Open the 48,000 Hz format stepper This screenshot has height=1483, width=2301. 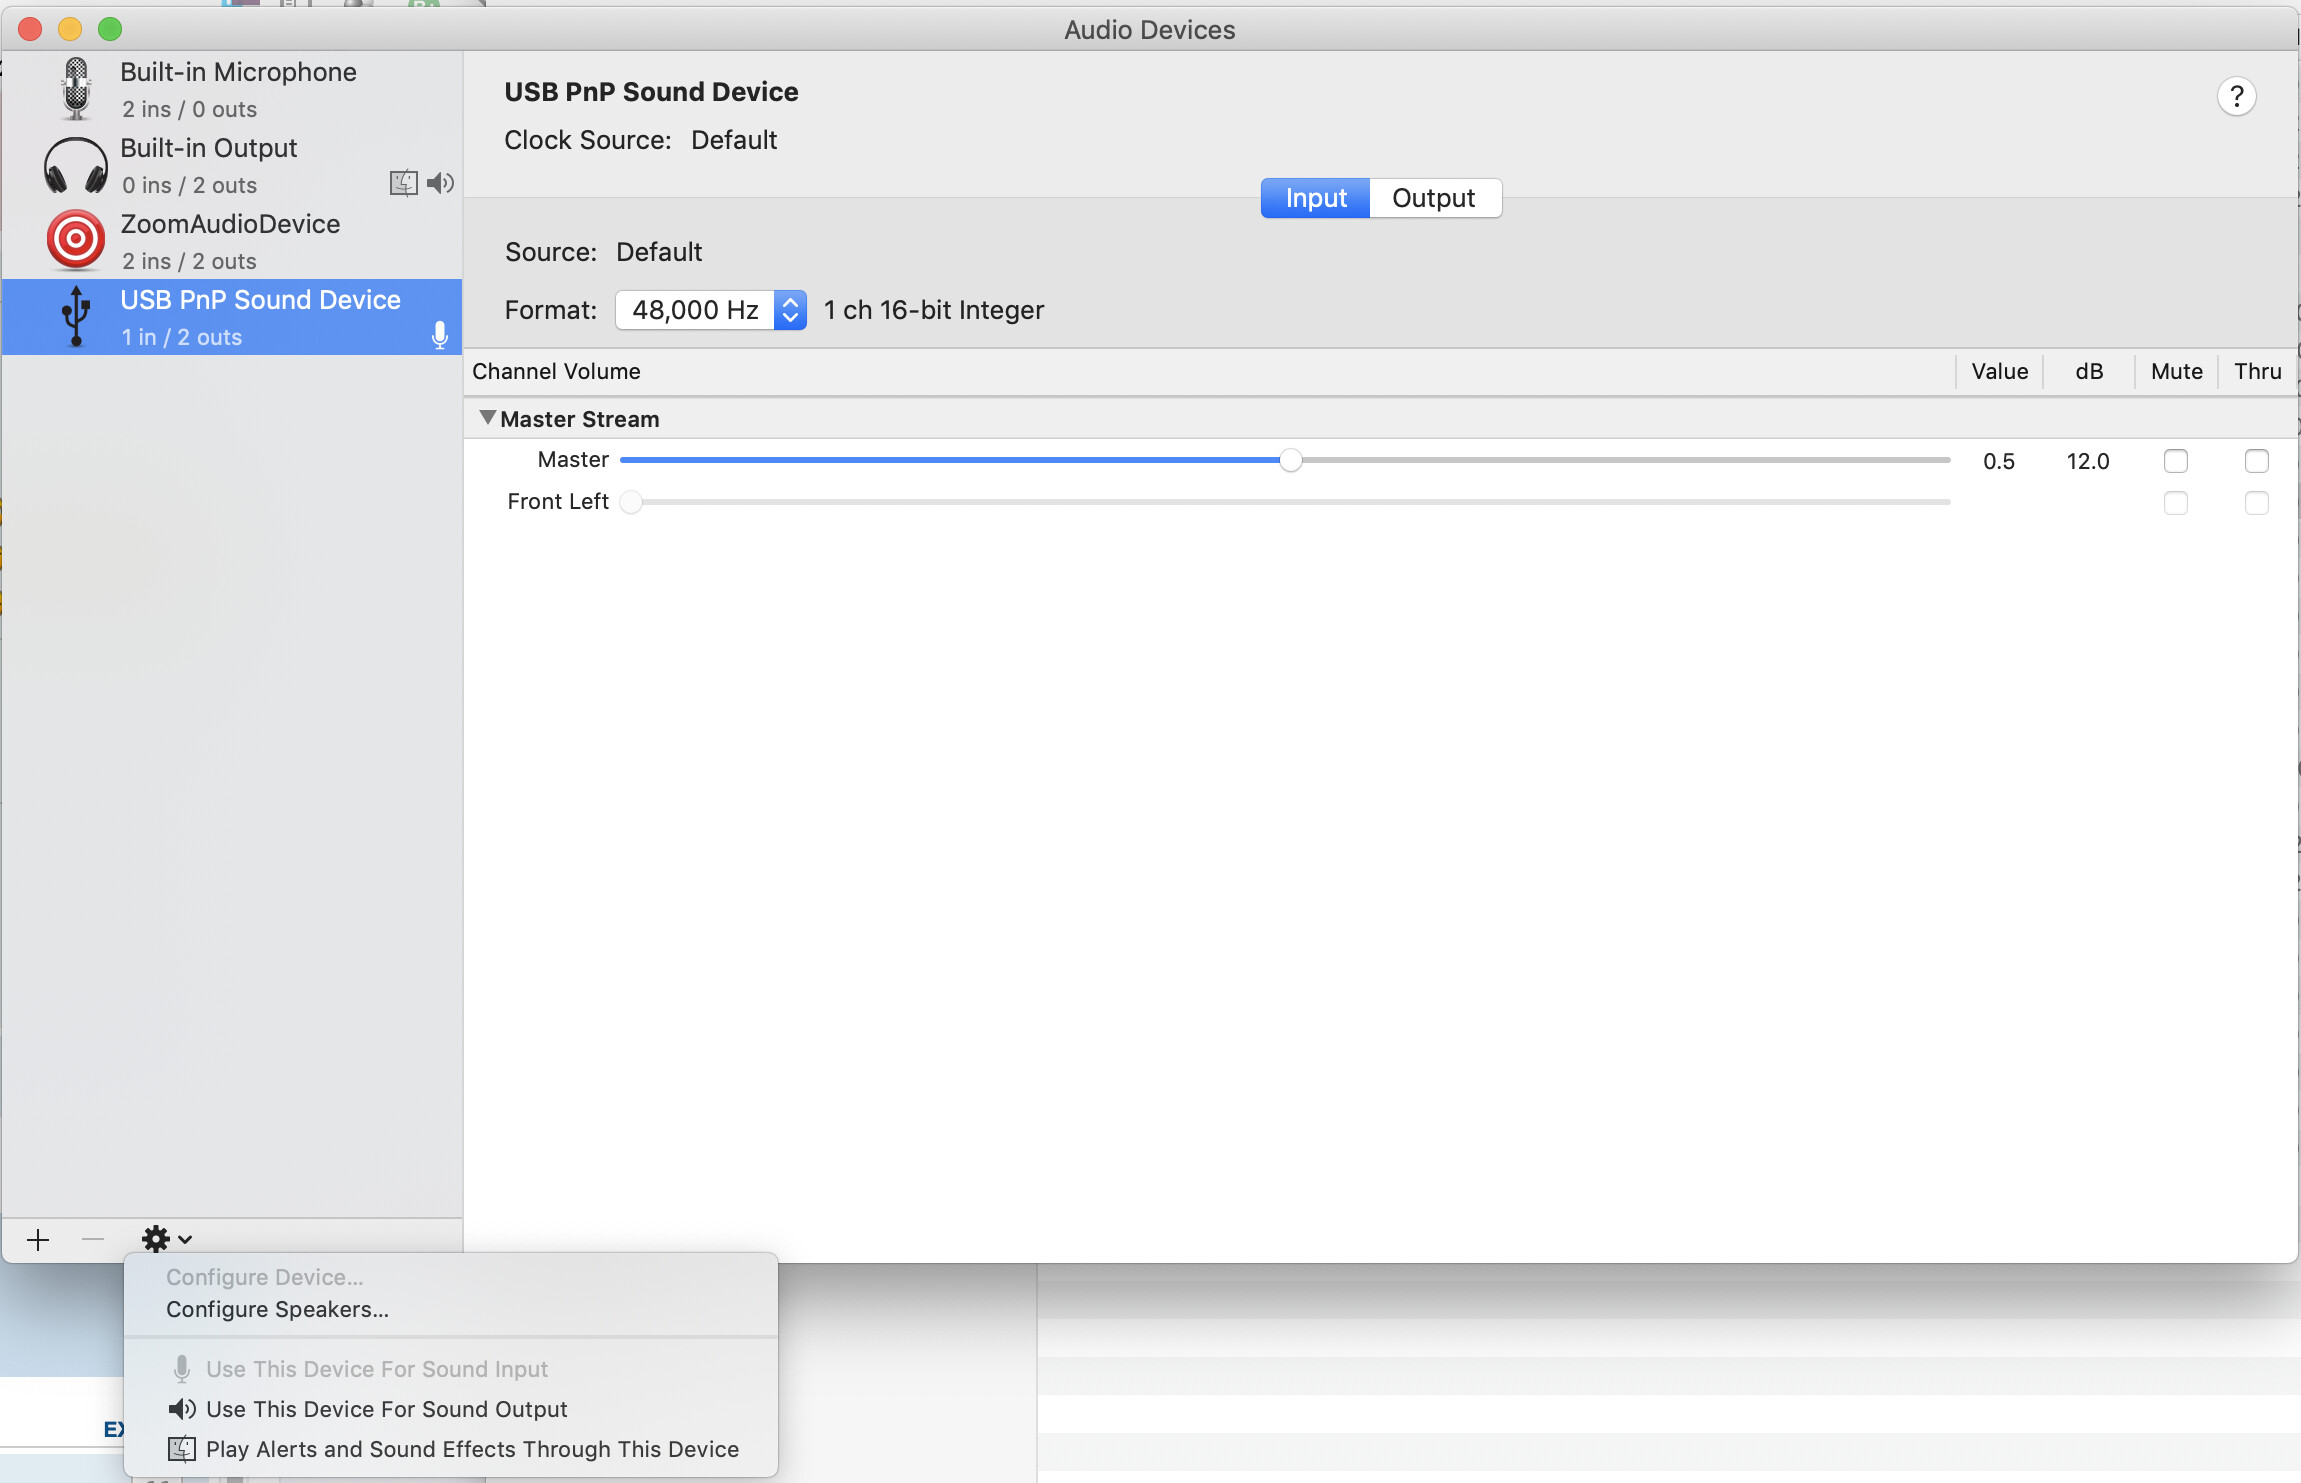point(789,310)
